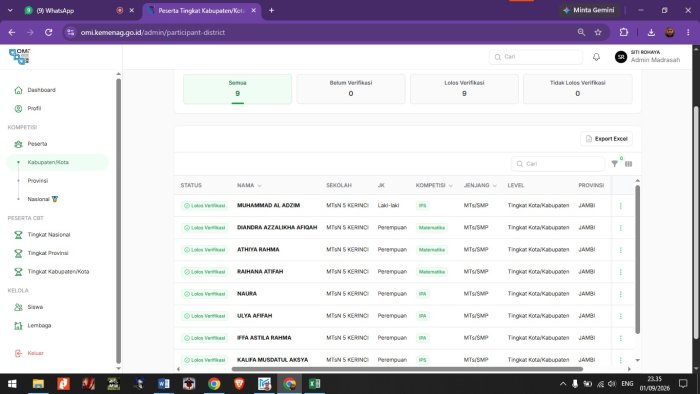Click the Export Excel button
700x394 pixels.
coord(606,139)
